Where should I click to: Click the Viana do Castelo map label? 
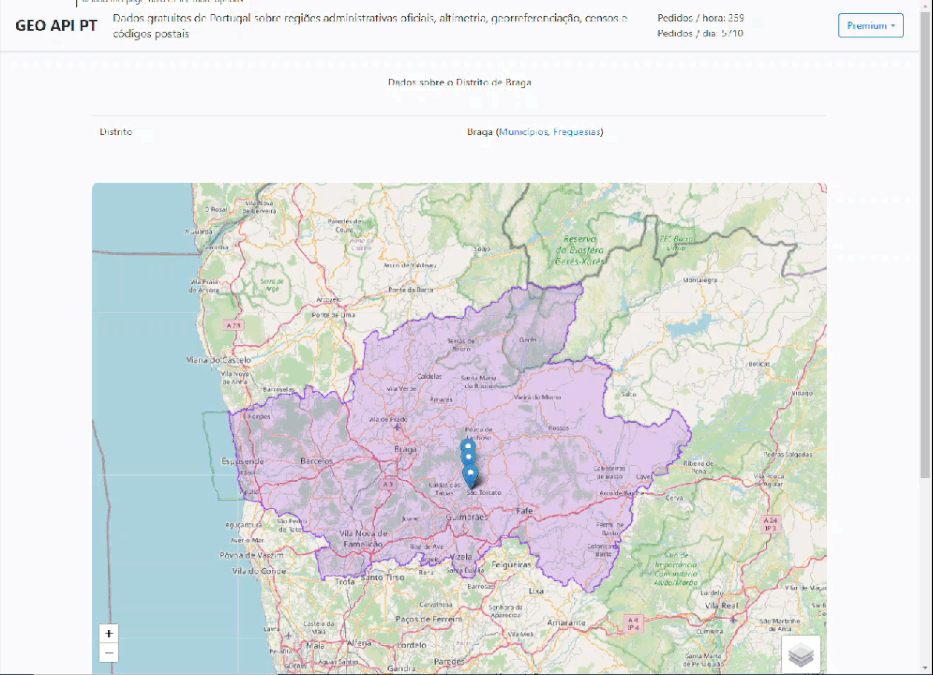point(218,360)
